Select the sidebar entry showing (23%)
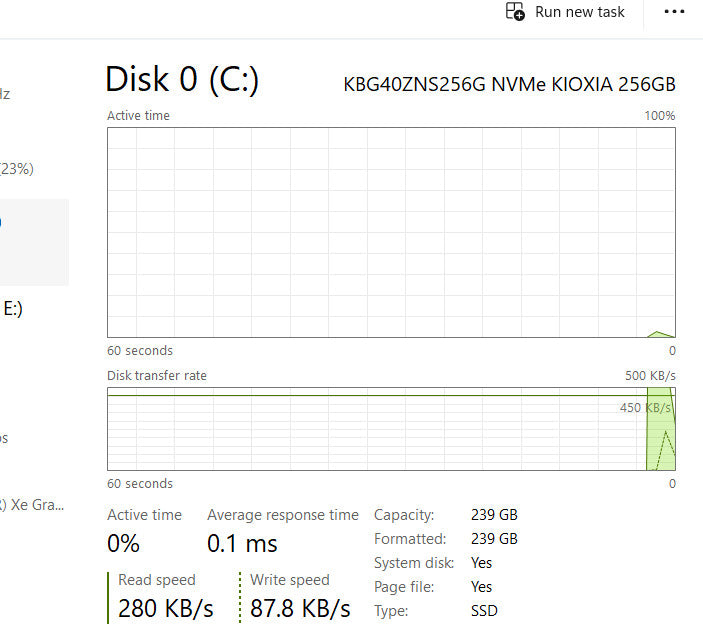Image resolution: width=703 pixels, height=642 pixels. click(17, 169)
